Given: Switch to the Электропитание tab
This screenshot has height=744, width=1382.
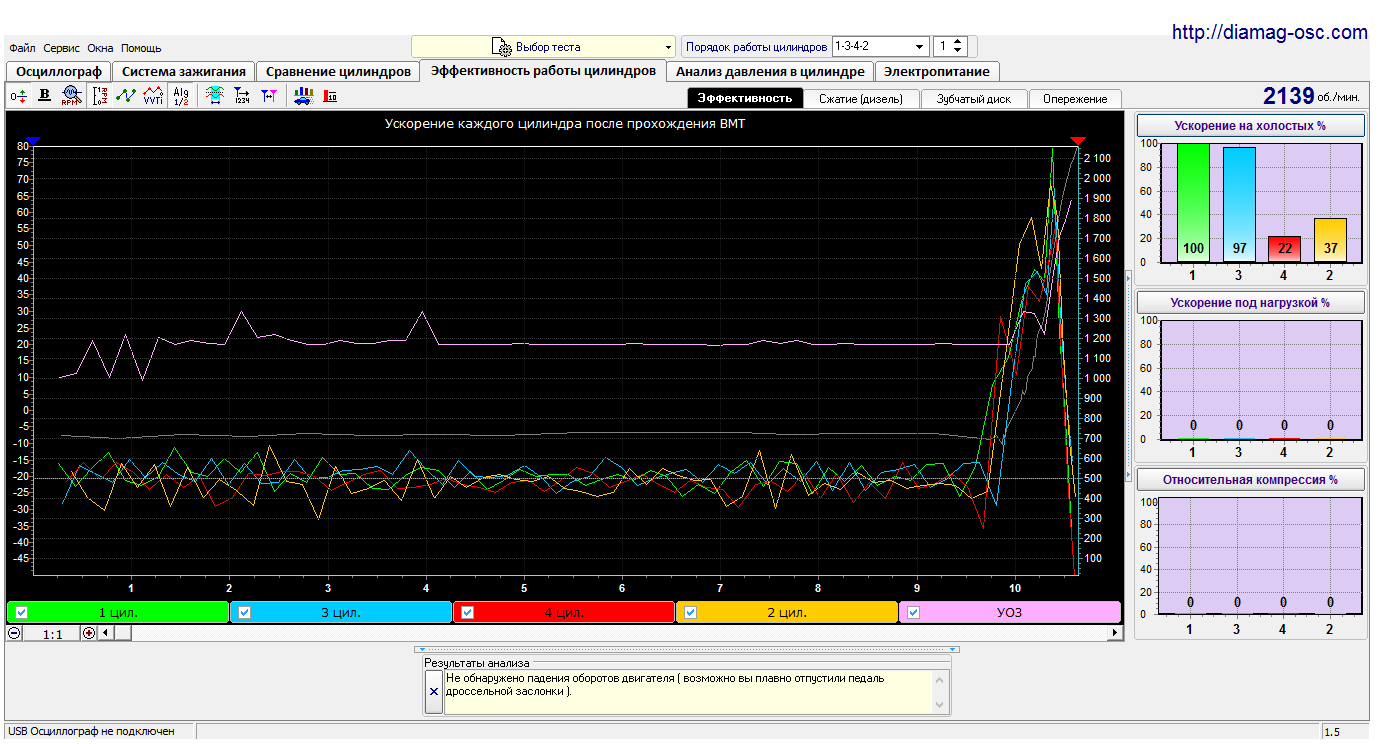Looking at the screenshot, I should click(937, 72).
